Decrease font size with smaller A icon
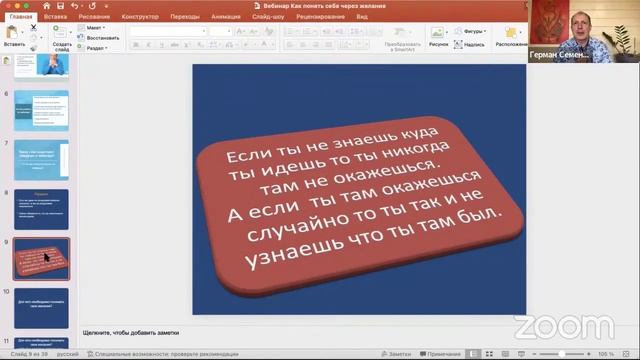Image resolution: width=640 pixels, height=360 pixels. tap(253, 31)
